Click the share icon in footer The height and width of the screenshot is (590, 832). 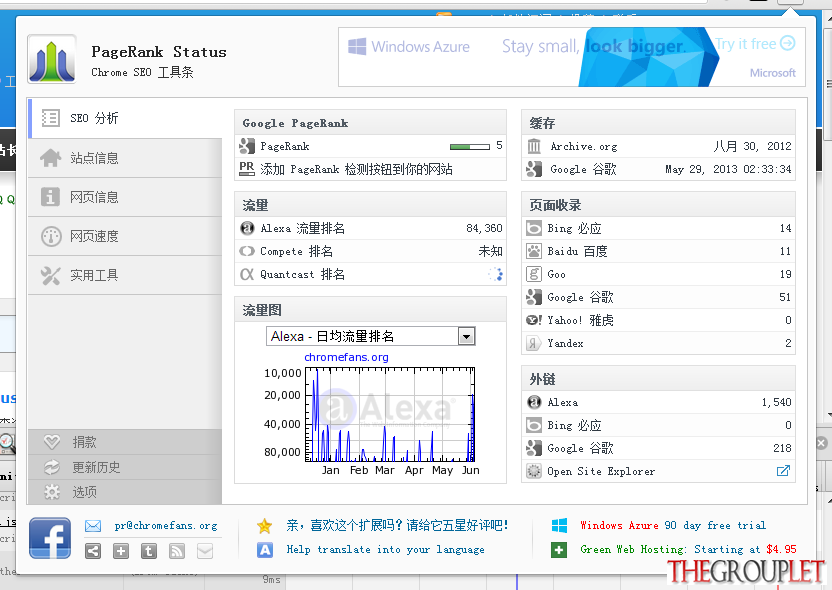[x=93, y=551]
